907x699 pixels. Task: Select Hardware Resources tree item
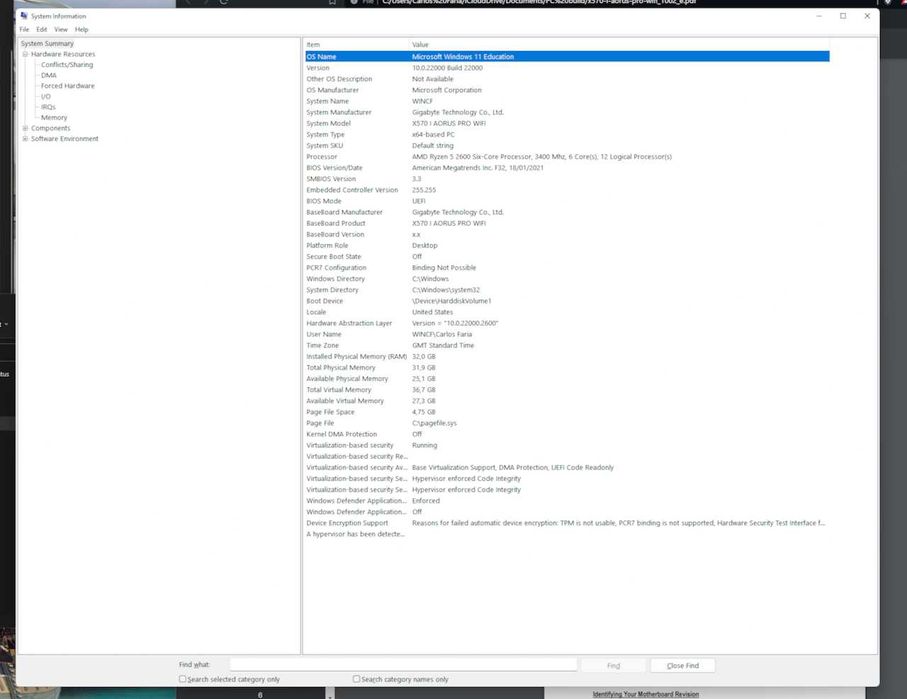(63, 54)
